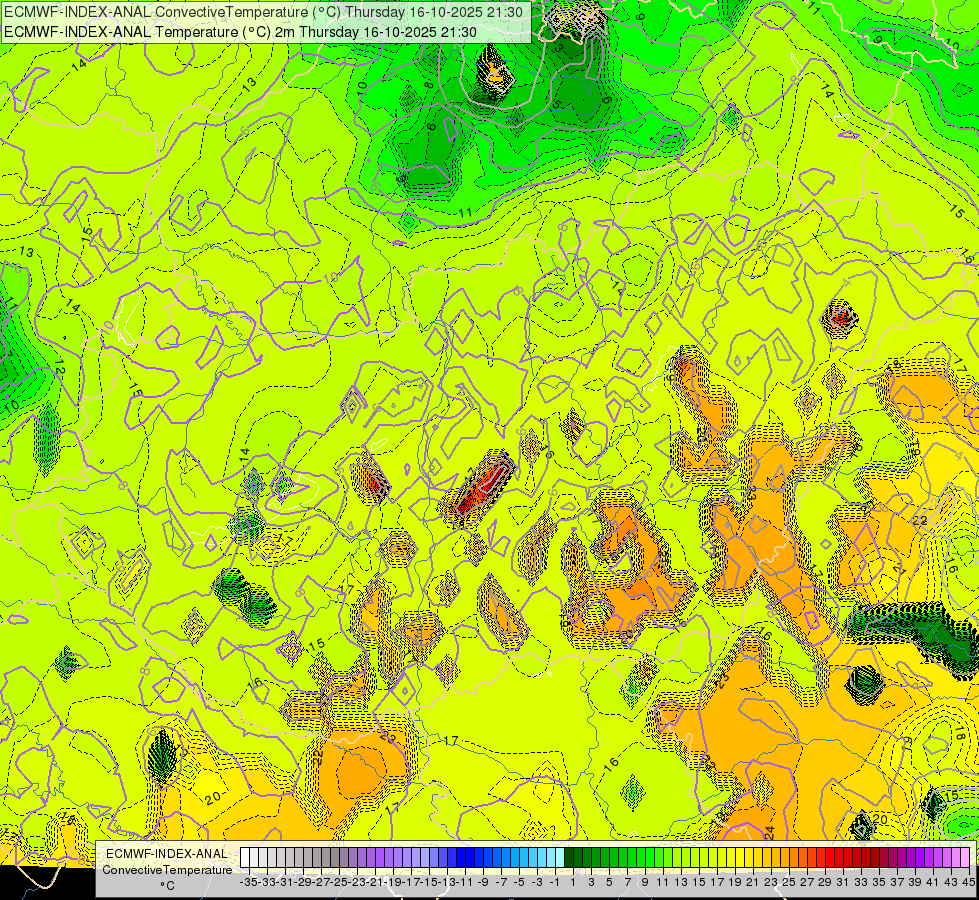Choose the red legend swatch above 29
The width and height of the screenshot is (979, 900).
(x=822, y=858)
